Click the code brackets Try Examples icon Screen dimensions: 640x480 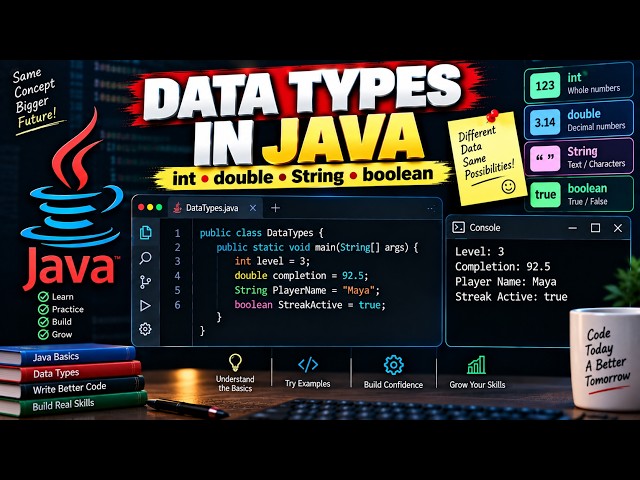coord(308,364)
